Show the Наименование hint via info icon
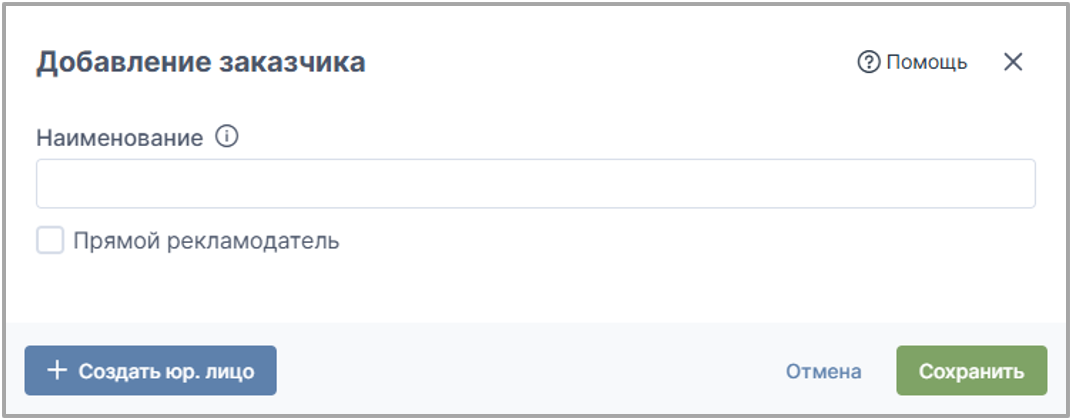 point(227,137)
